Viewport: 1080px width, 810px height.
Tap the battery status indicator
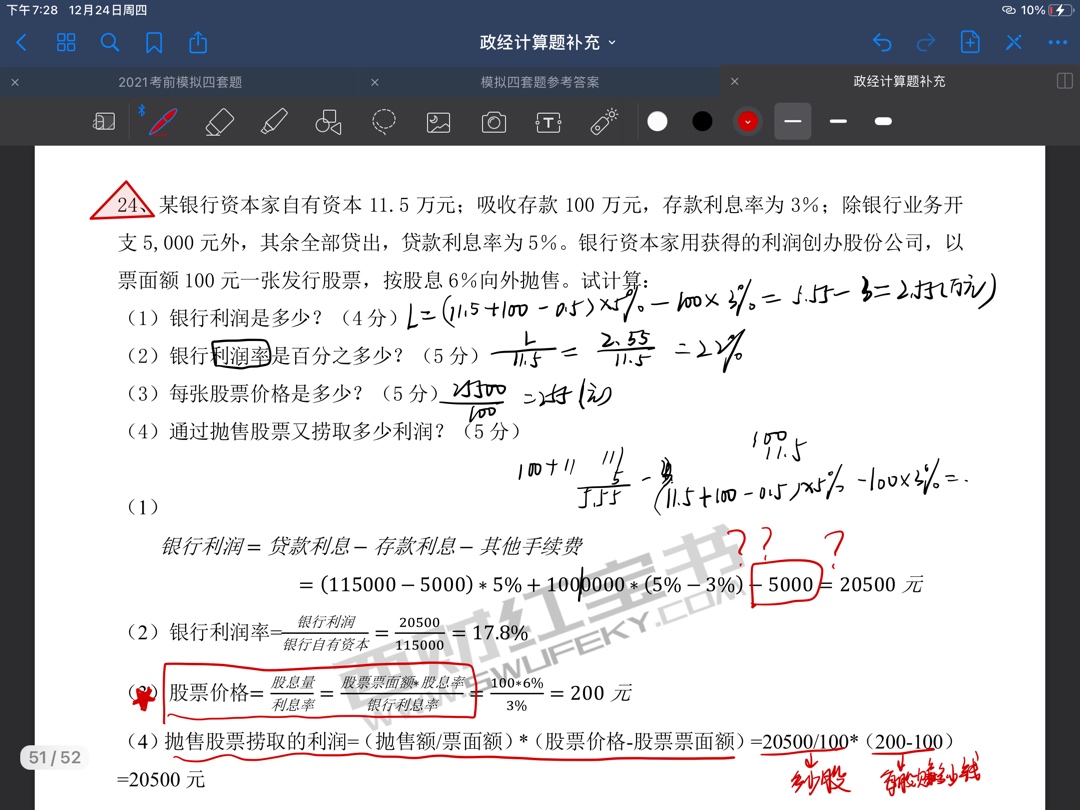tap(1059, 10)
